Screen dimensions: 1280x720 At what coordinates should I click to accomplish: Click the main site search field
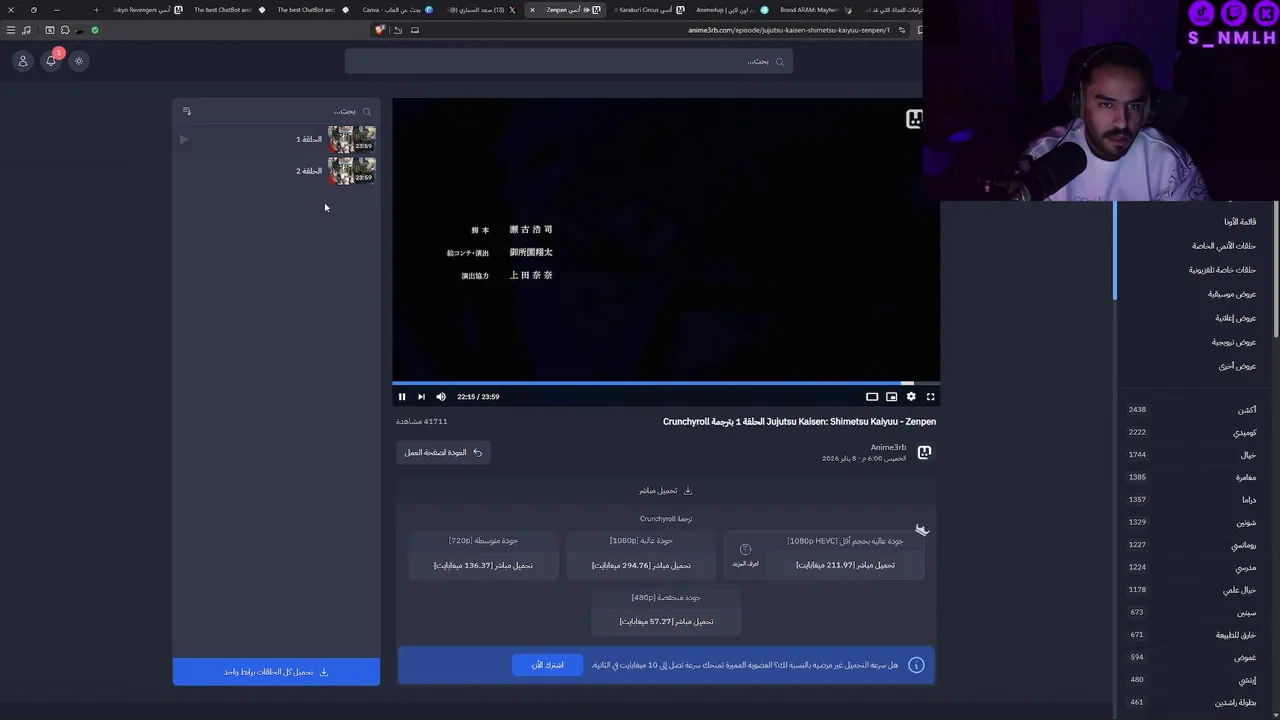pyautogui.click(x=568, y=61)
